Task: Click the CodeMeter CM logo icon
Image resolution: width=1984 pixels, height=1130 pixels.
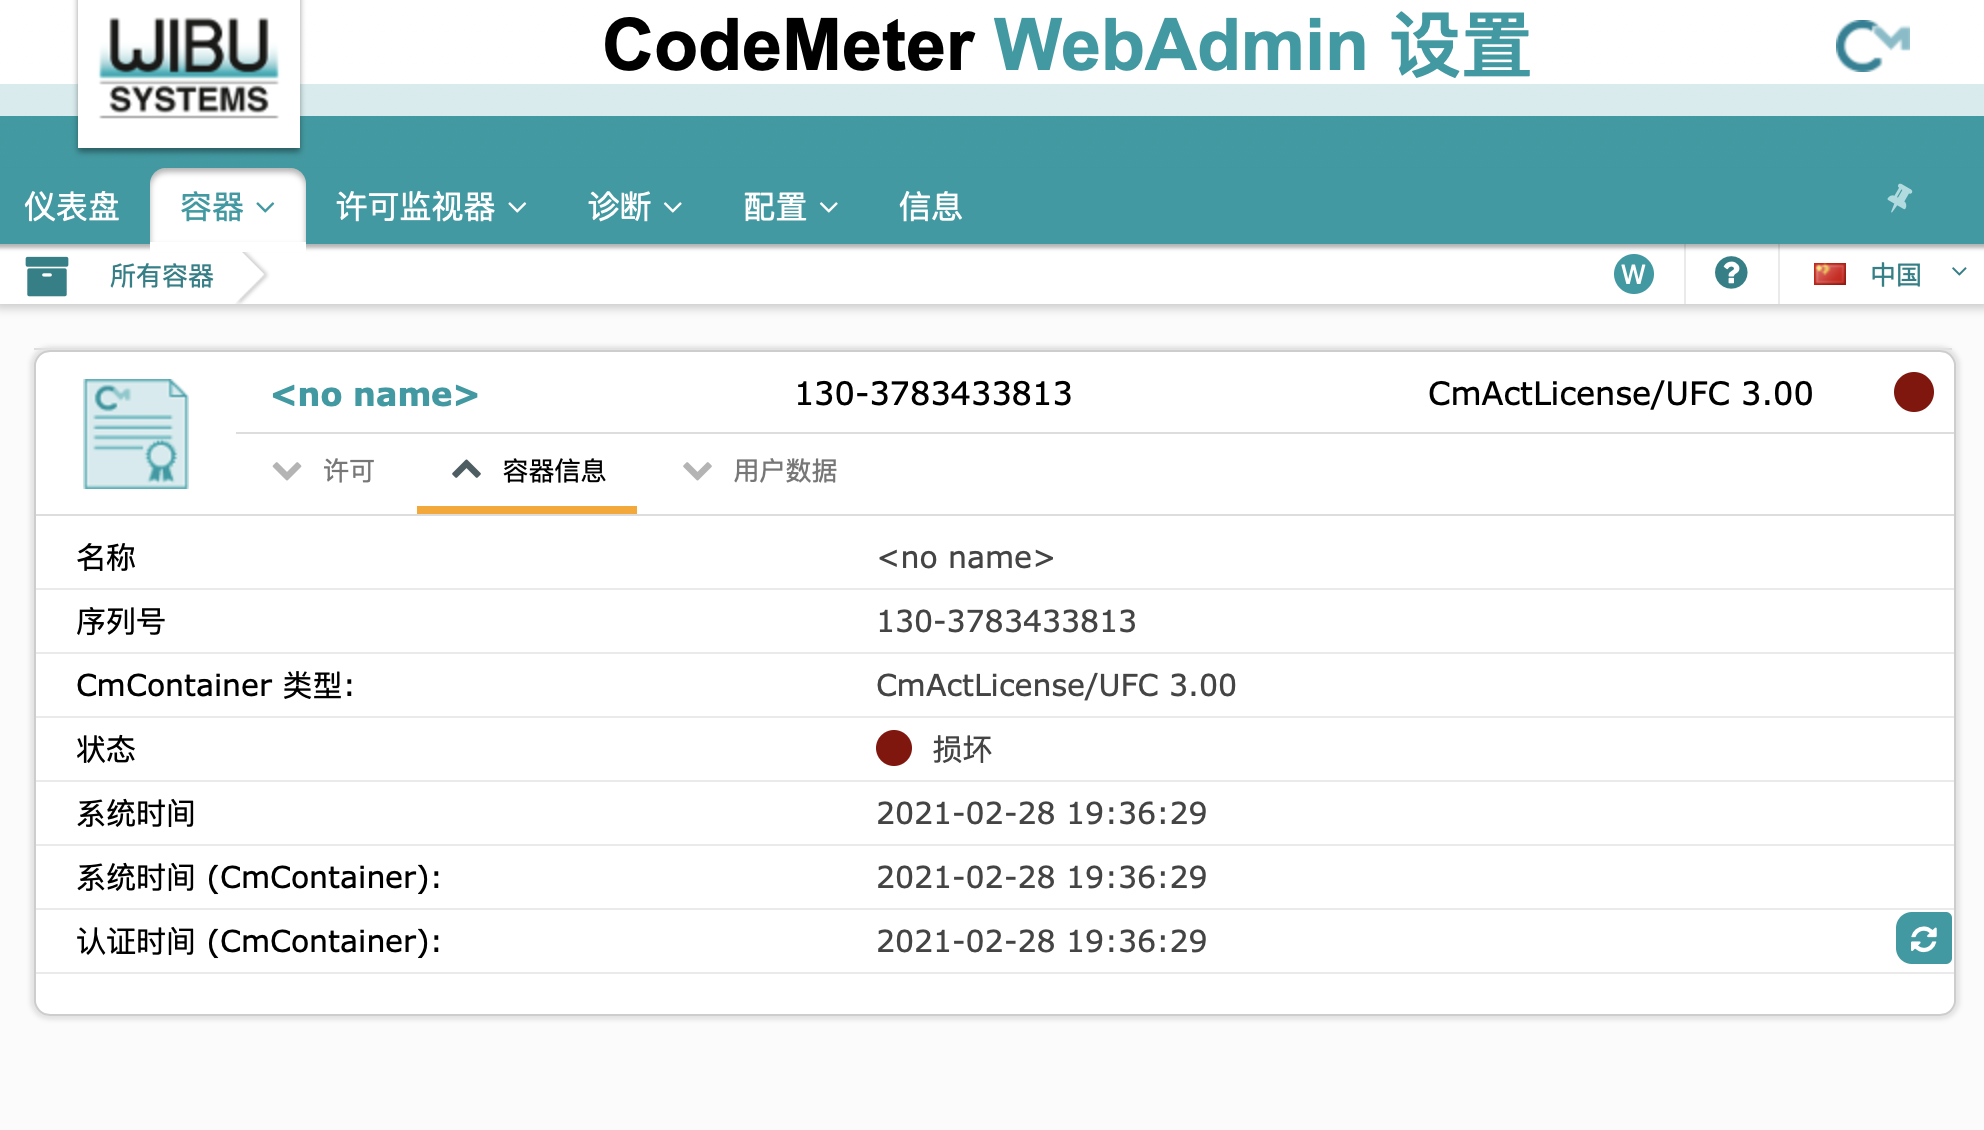Action: pos(1872,46)
